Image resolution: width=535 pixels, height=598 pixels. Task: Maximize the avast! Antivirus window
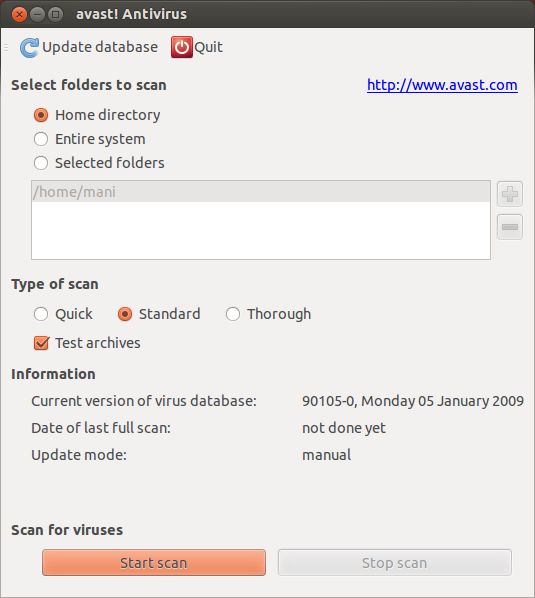[x=56, y=14]
